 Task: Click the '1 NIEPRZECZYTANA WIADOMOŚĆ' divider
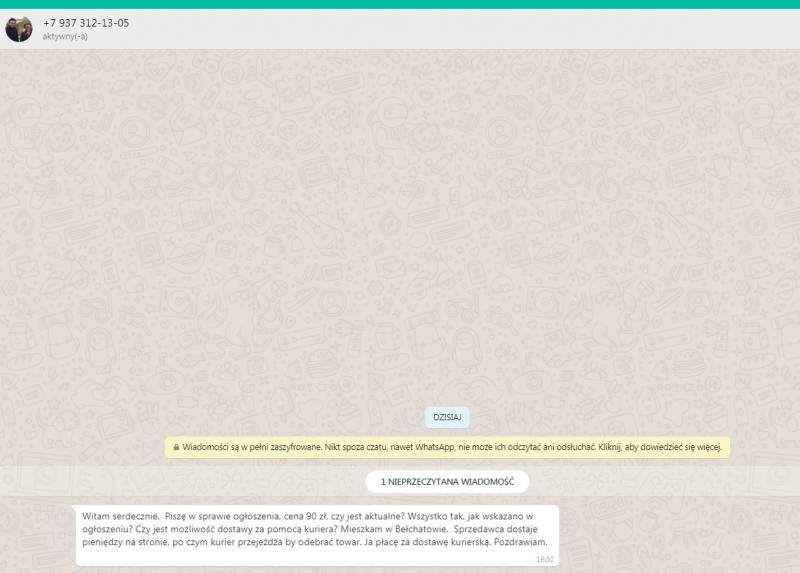coord(447,482)
